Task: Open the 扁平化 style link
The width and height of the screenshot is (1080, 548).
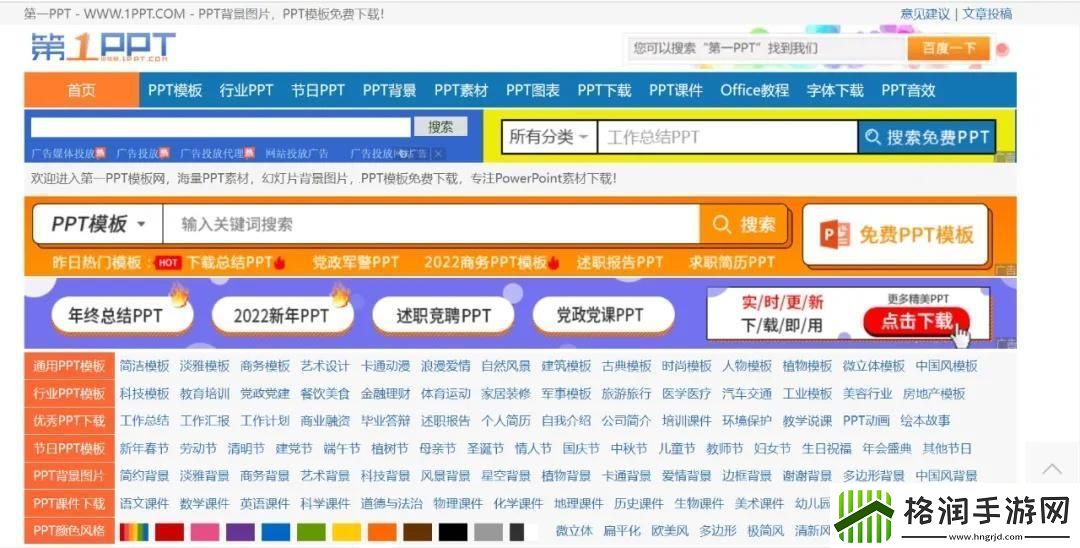Action: (x=622, y=531)
